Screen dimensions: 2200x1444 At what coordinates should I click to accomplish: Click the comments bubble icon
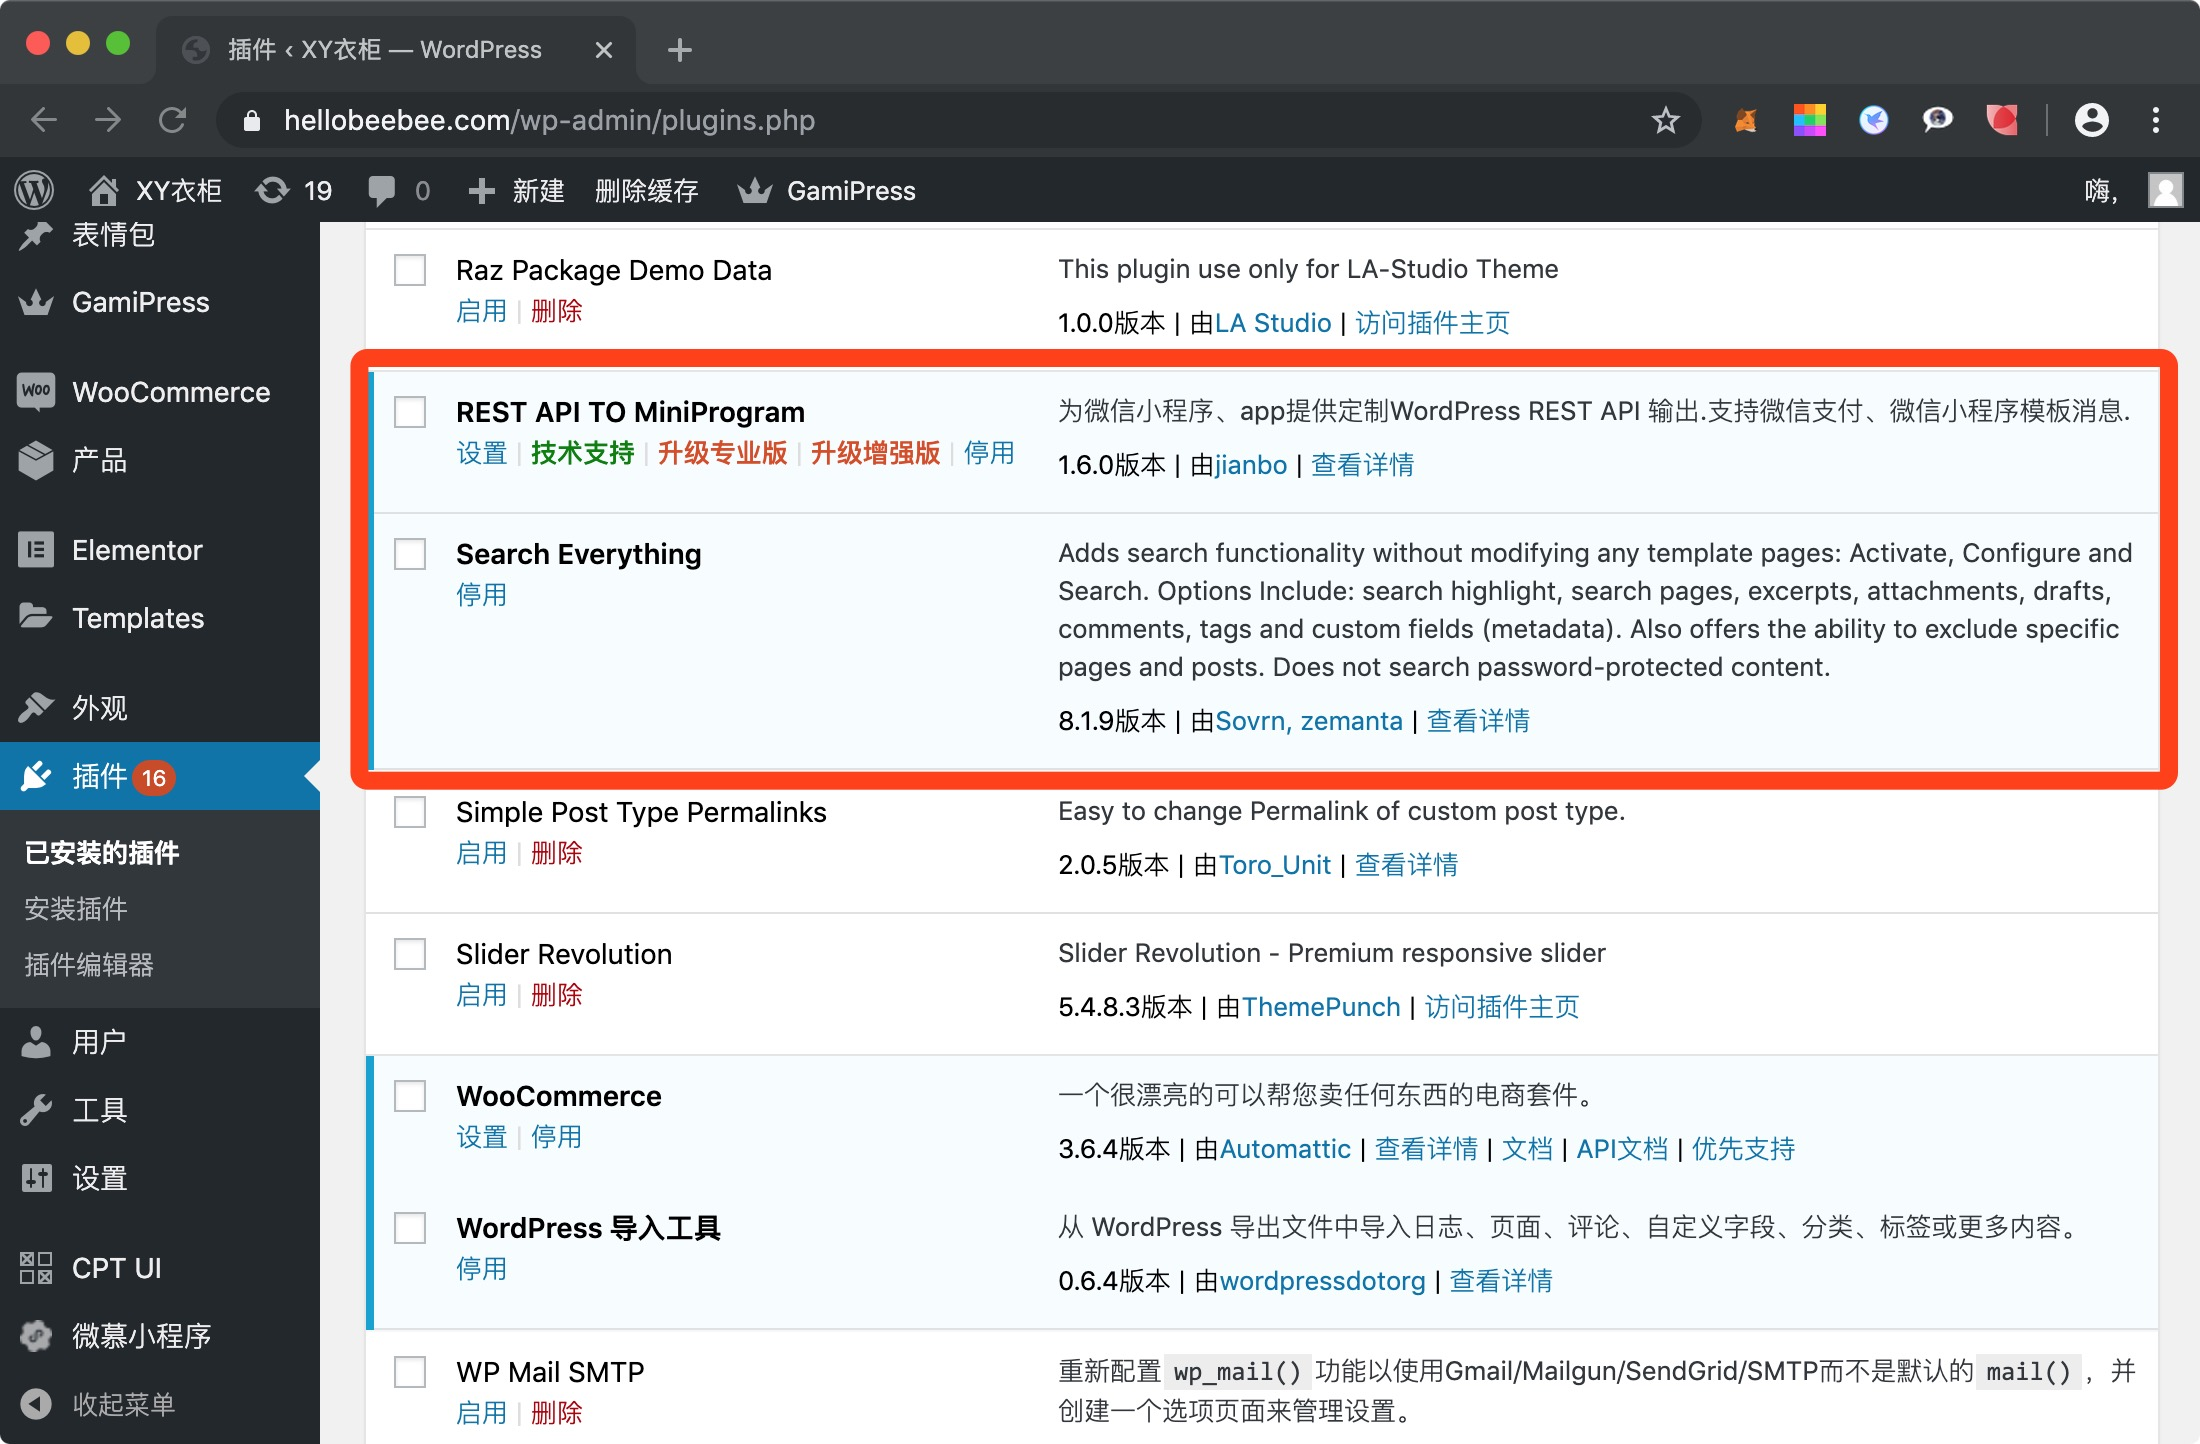383,190
